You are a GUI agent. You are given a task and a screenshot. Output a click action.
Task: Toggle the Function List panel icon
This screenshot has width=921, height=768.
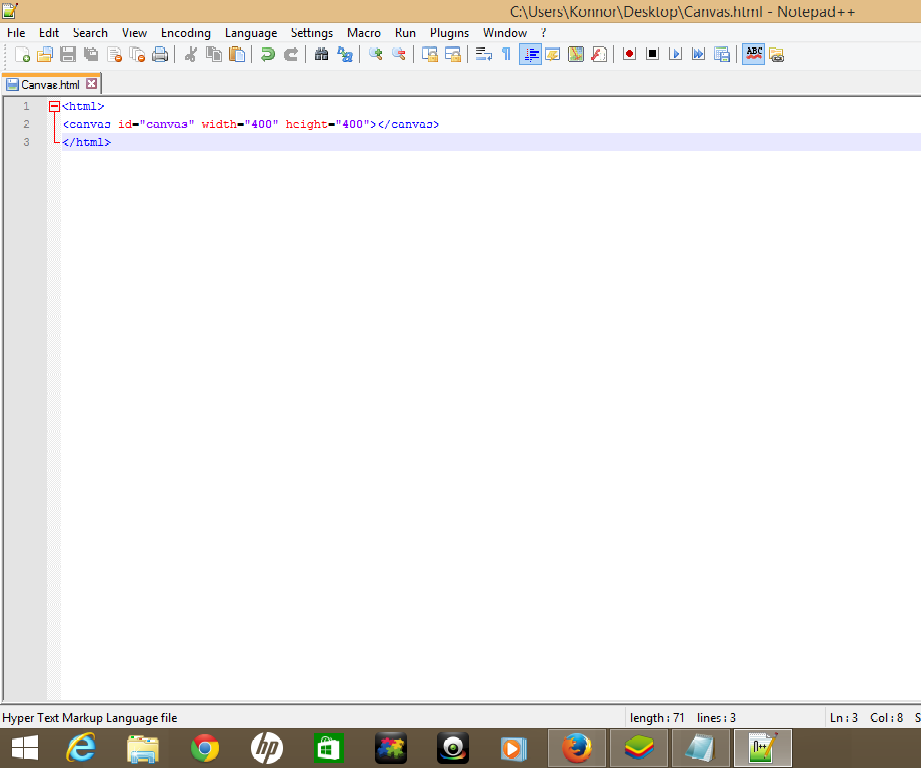[599, 55]
